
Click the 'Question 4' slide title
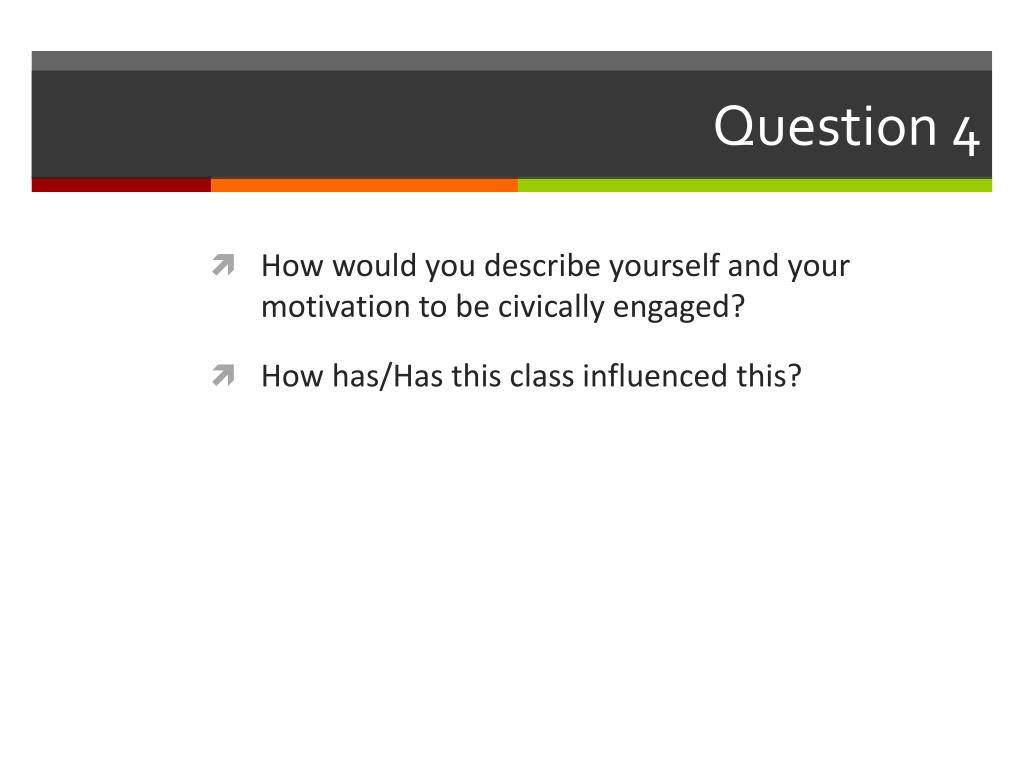click(846, 127)
